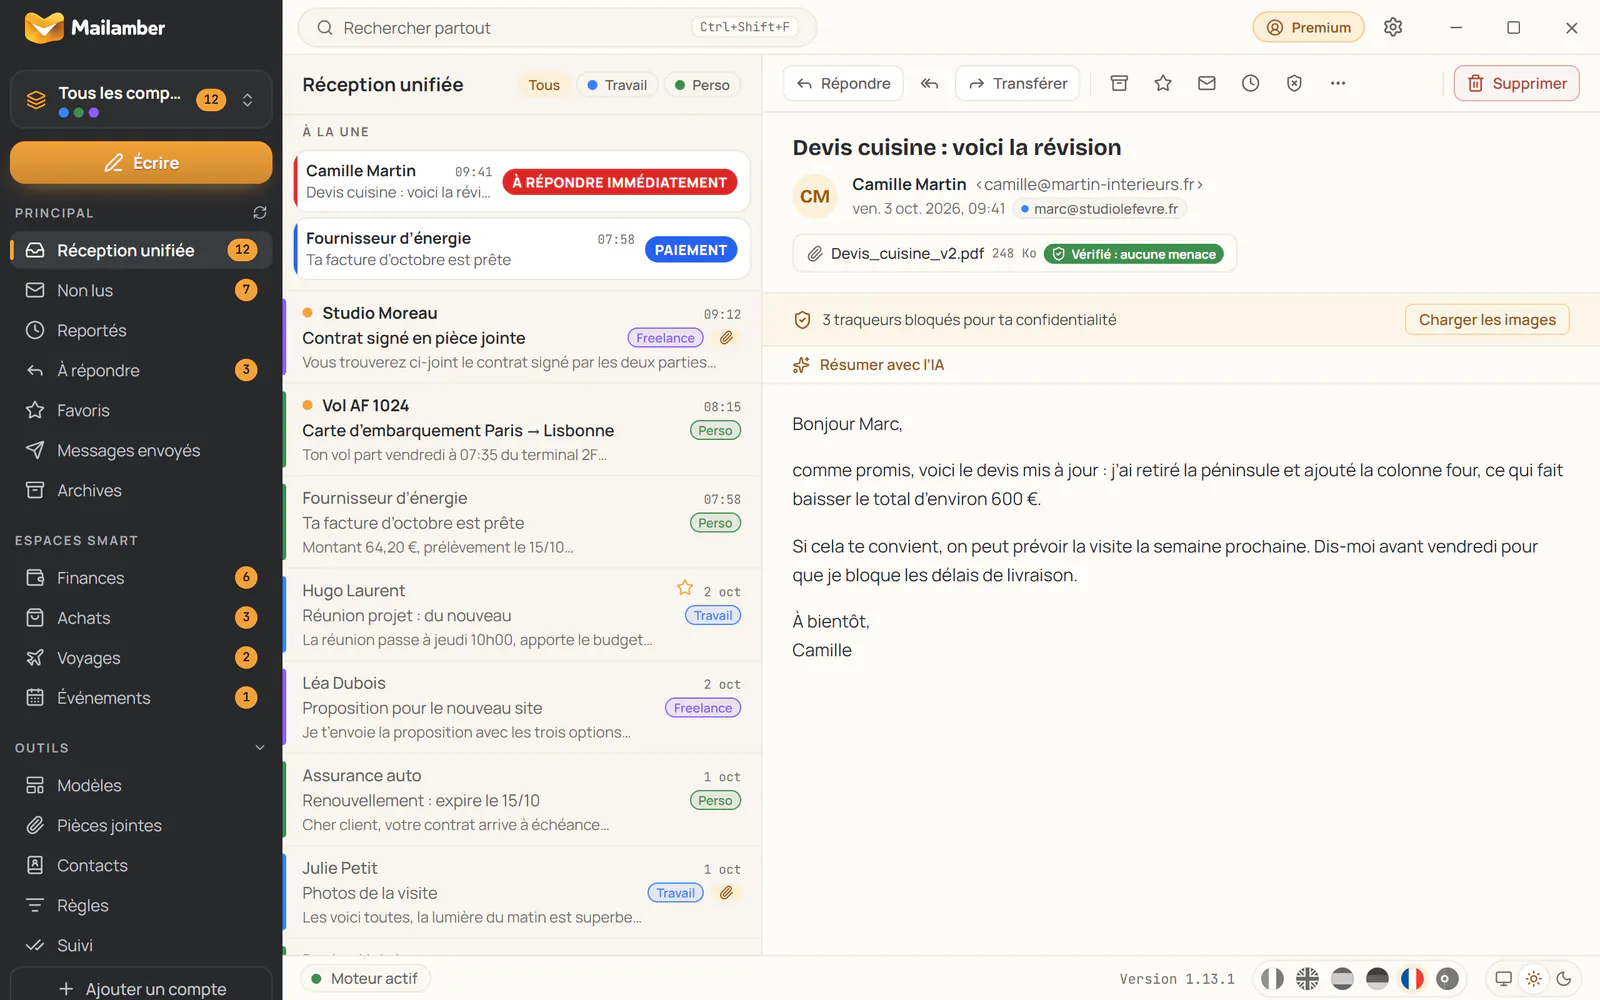
Task: Collapse the Outils section chevron
Action: [x=260, y=747]
